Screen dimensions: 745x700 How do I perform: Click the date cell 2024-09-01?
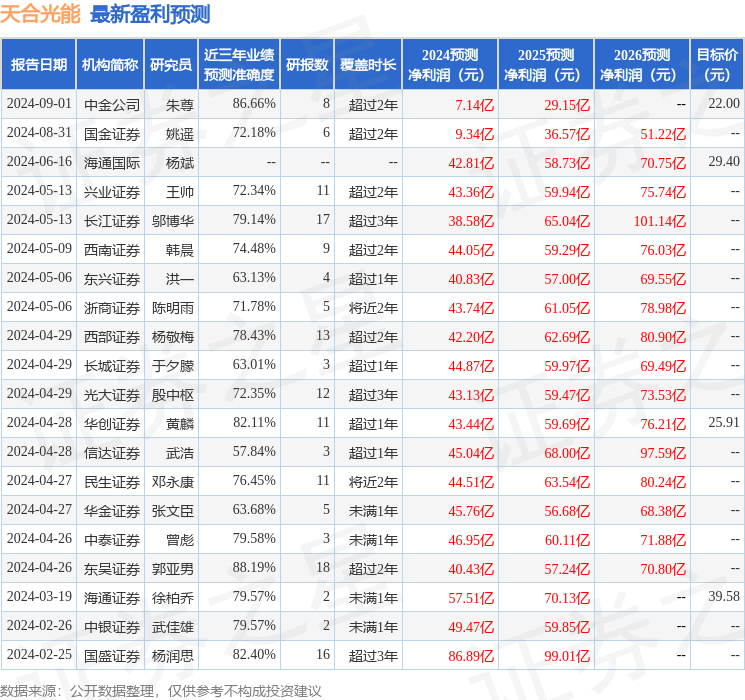[x=39, y=104]
